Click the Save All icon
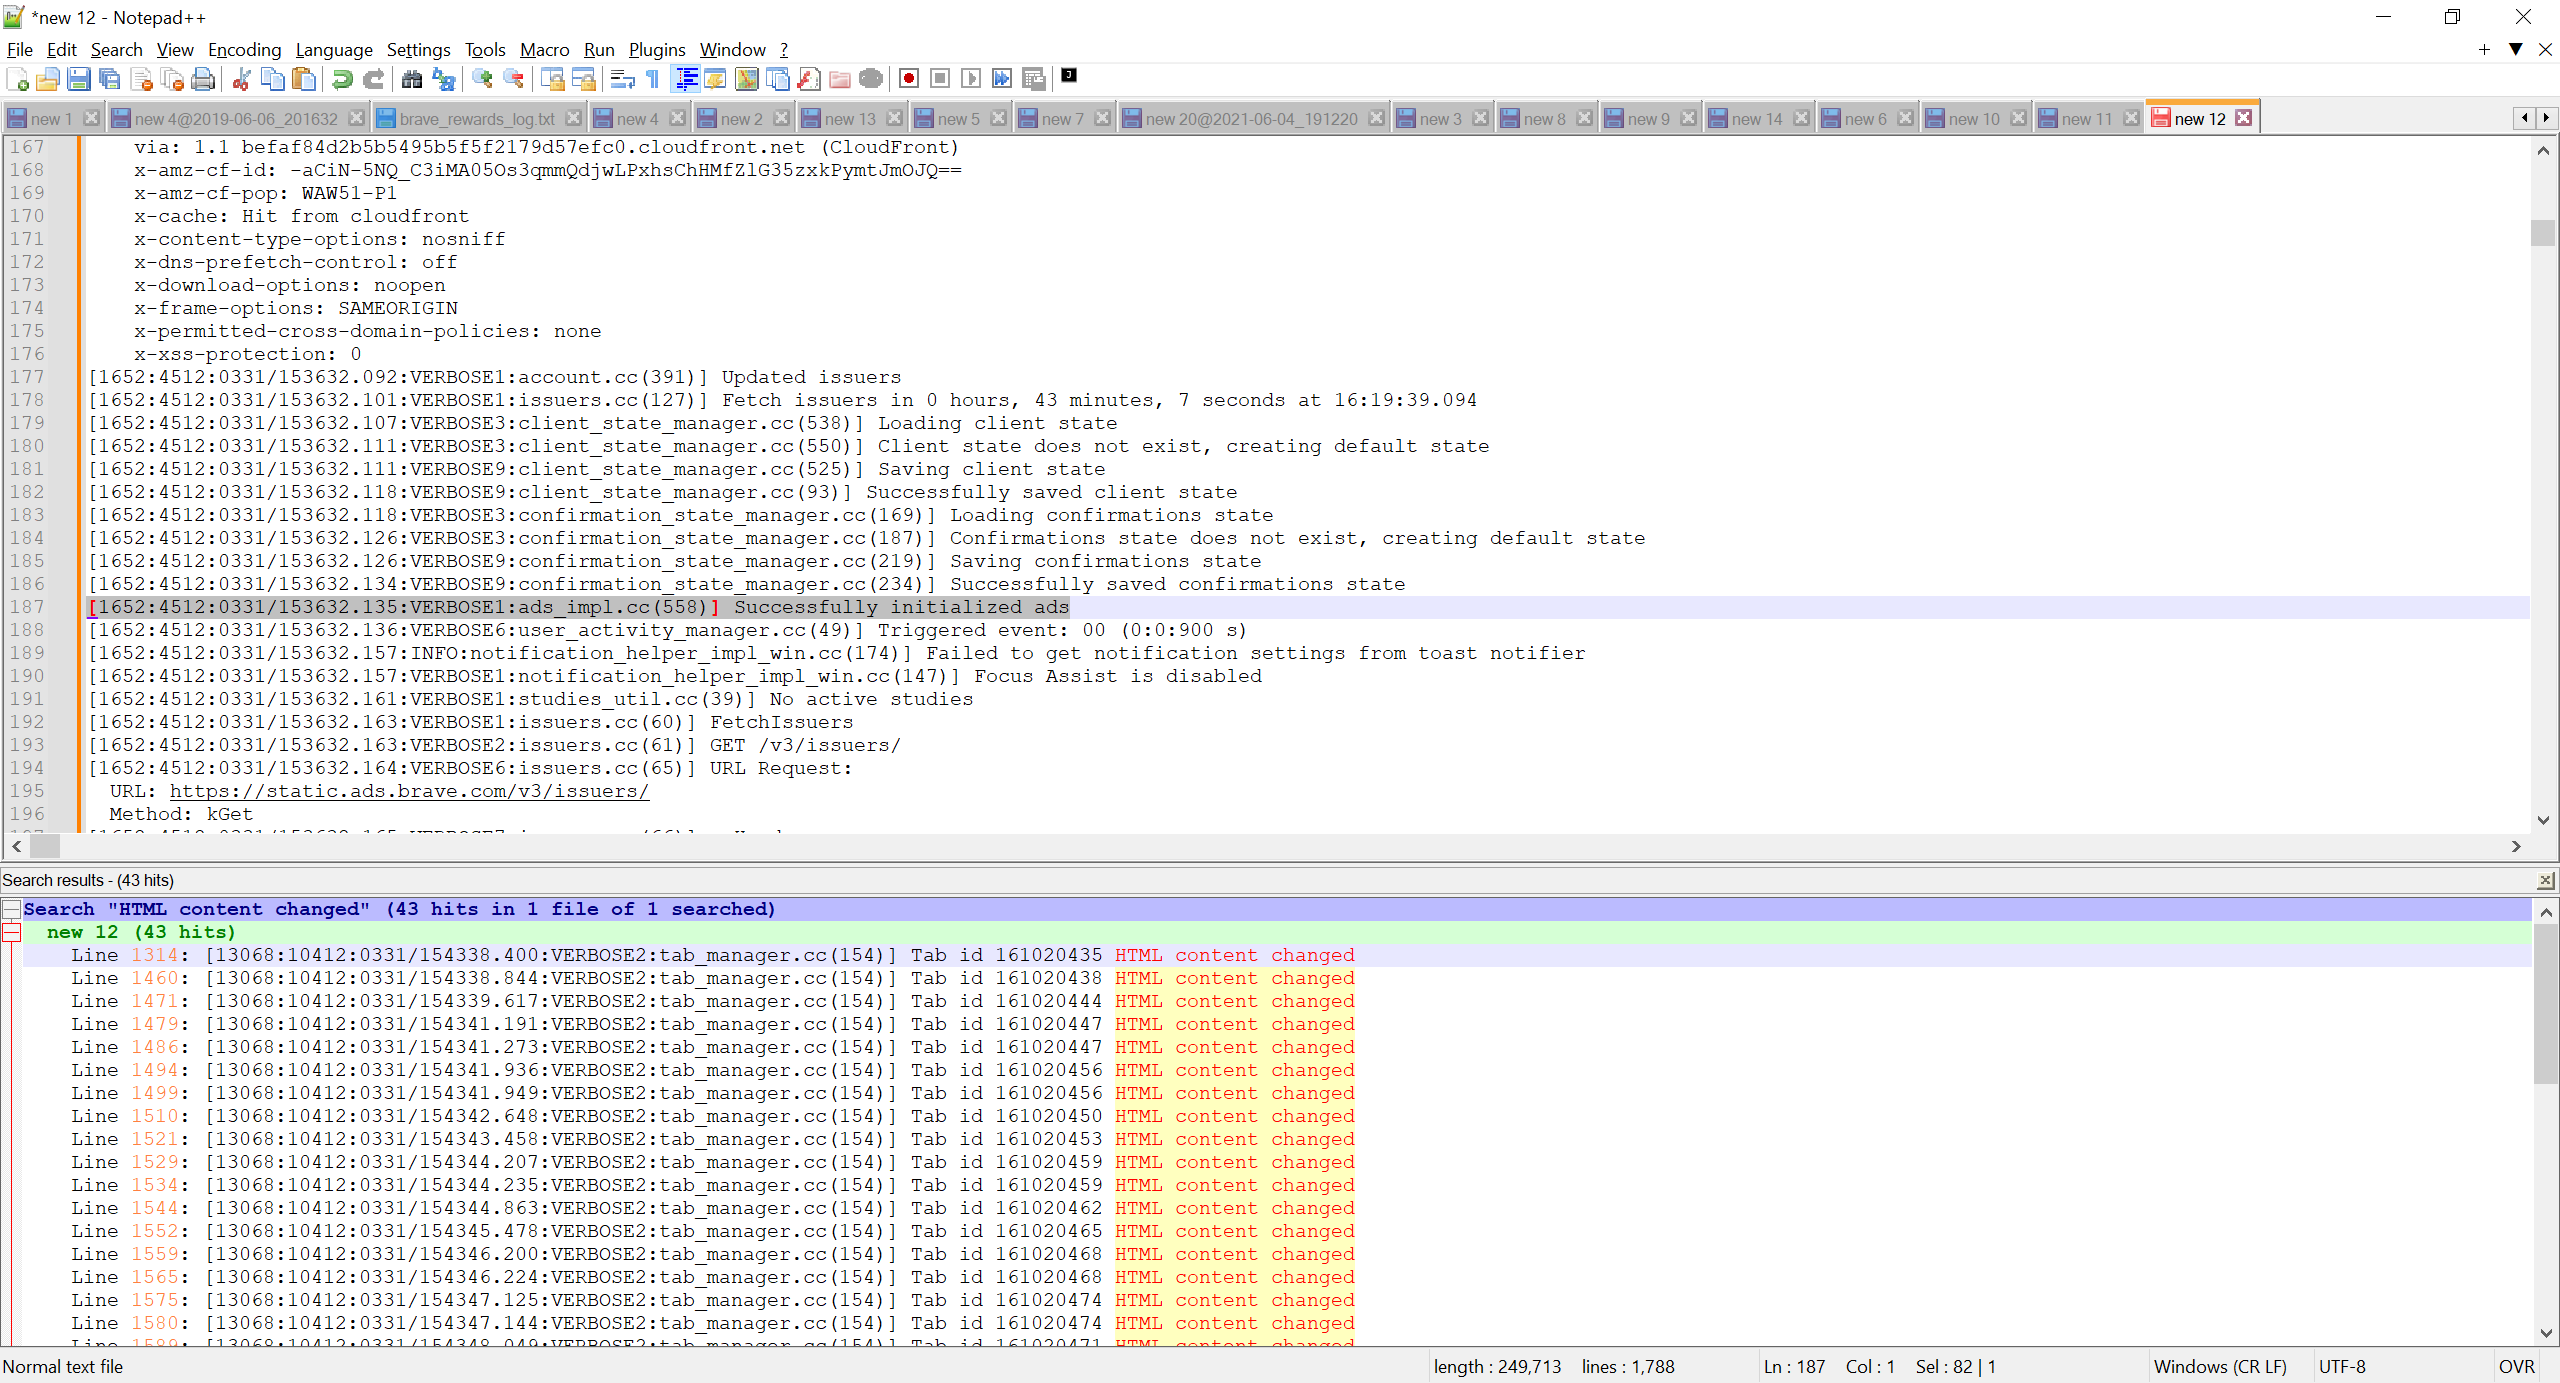This screenshot has width=2560, height=1383. tap(110, 79)
